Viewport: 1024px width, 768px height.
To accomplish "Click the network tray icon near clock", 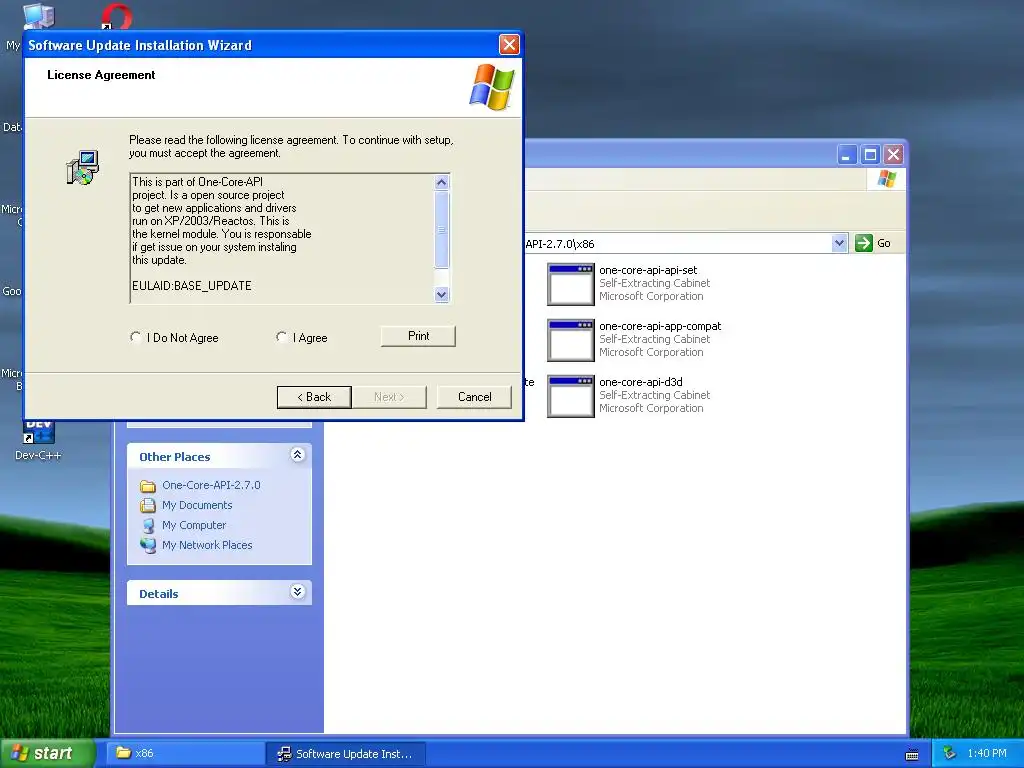I will tap(950, 753).
